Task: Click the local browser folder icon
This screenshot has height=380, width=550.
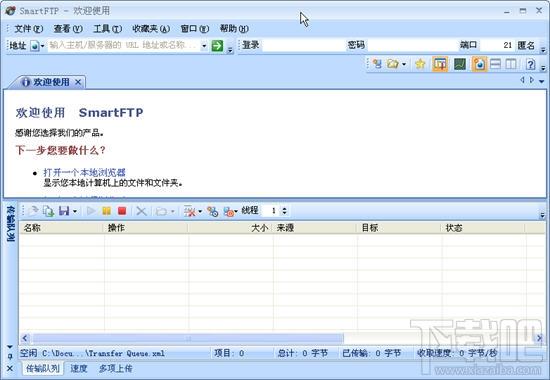Action: (x=392, y=64)
